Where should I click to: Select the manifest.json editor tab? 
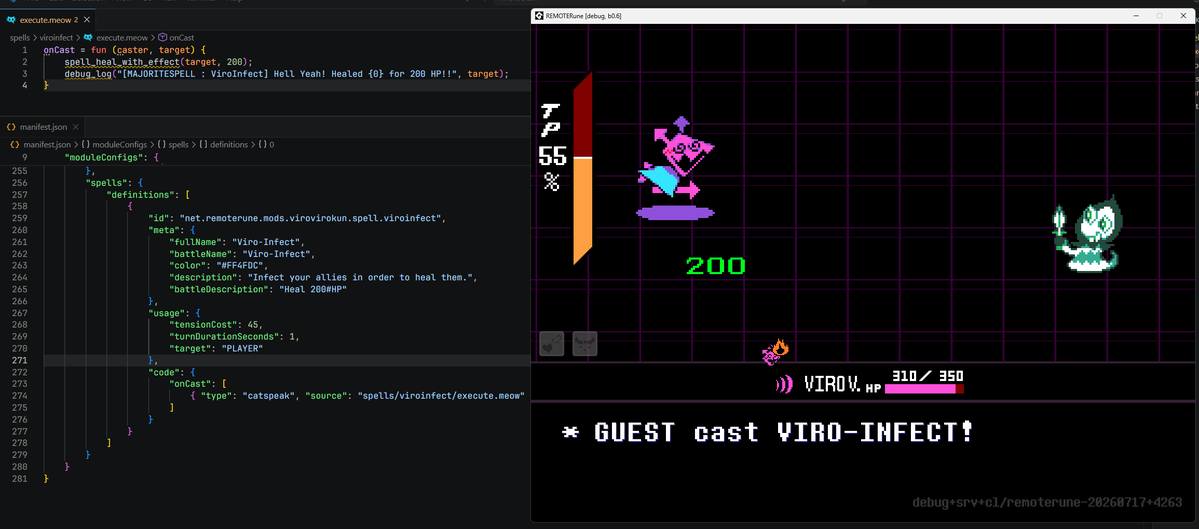41,126
